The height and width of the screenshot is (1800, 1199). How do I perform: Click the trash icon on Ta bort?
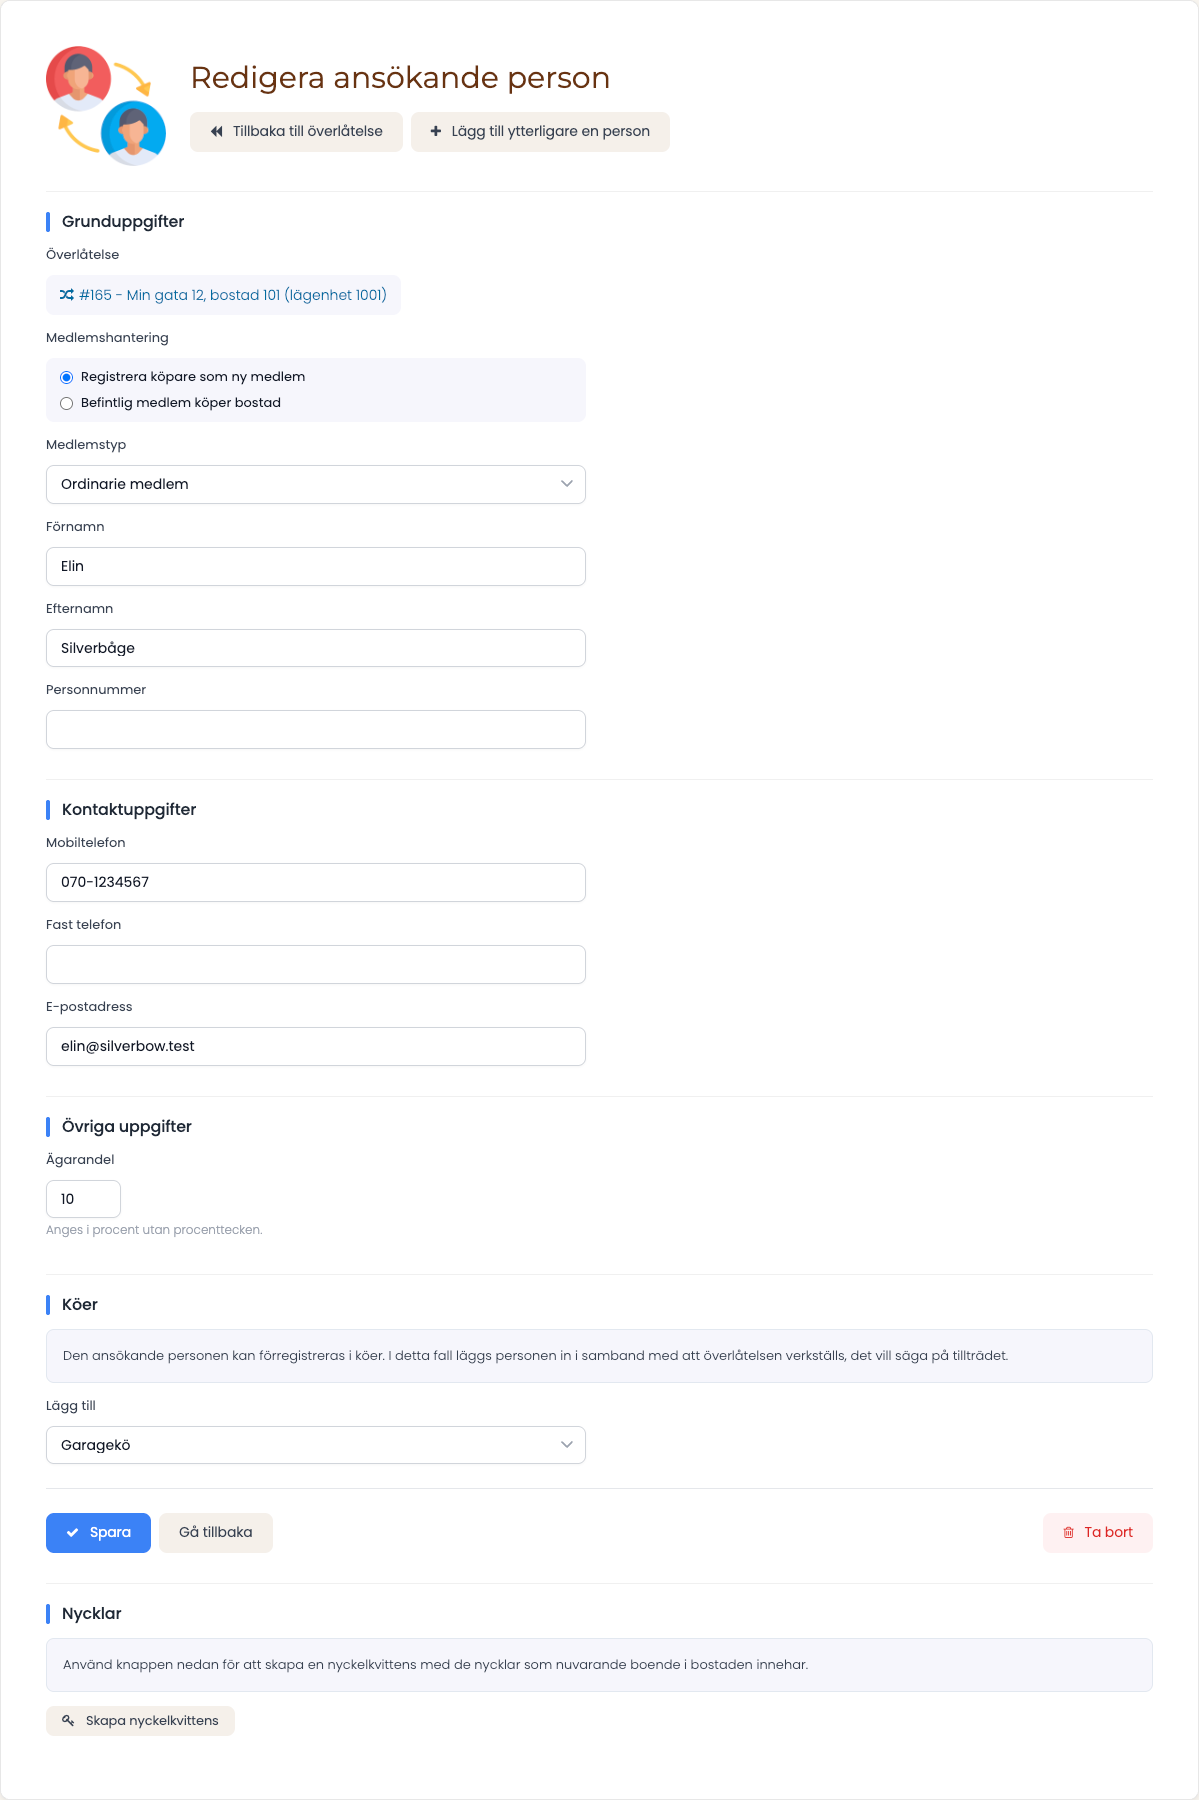tap(1069, 1533)
